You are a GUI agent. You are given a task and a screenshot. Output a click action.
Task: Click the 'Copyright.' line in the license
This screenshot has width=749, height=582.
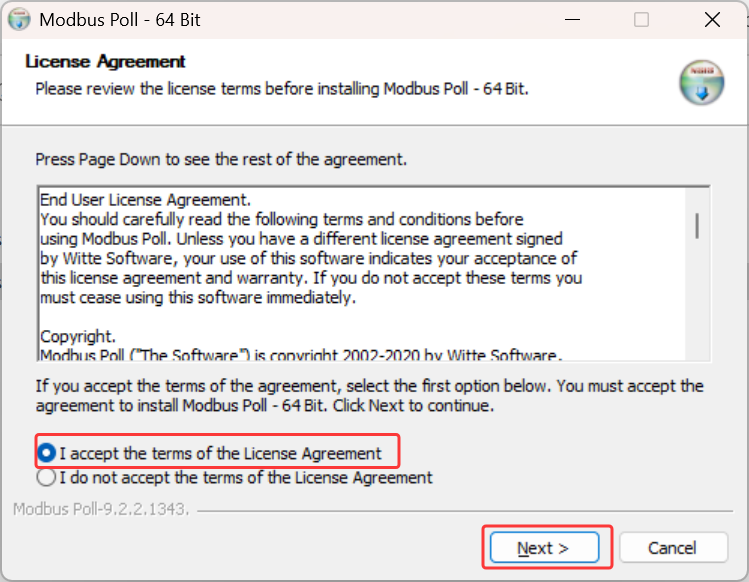[x=78, y=336]
